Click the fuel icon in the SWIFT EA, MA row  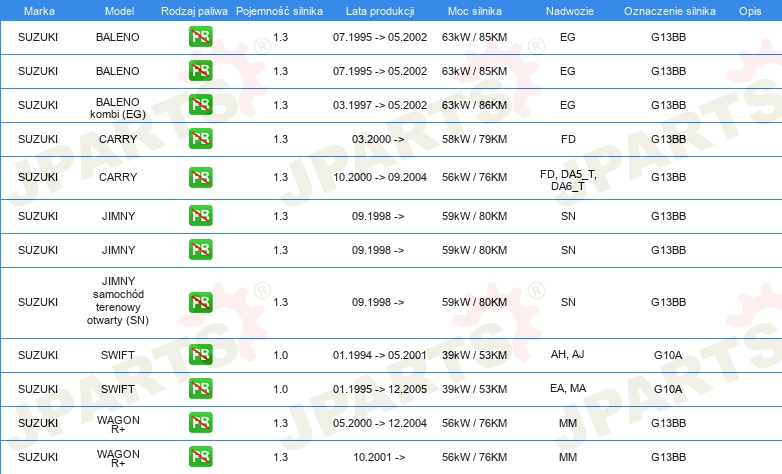200,389
